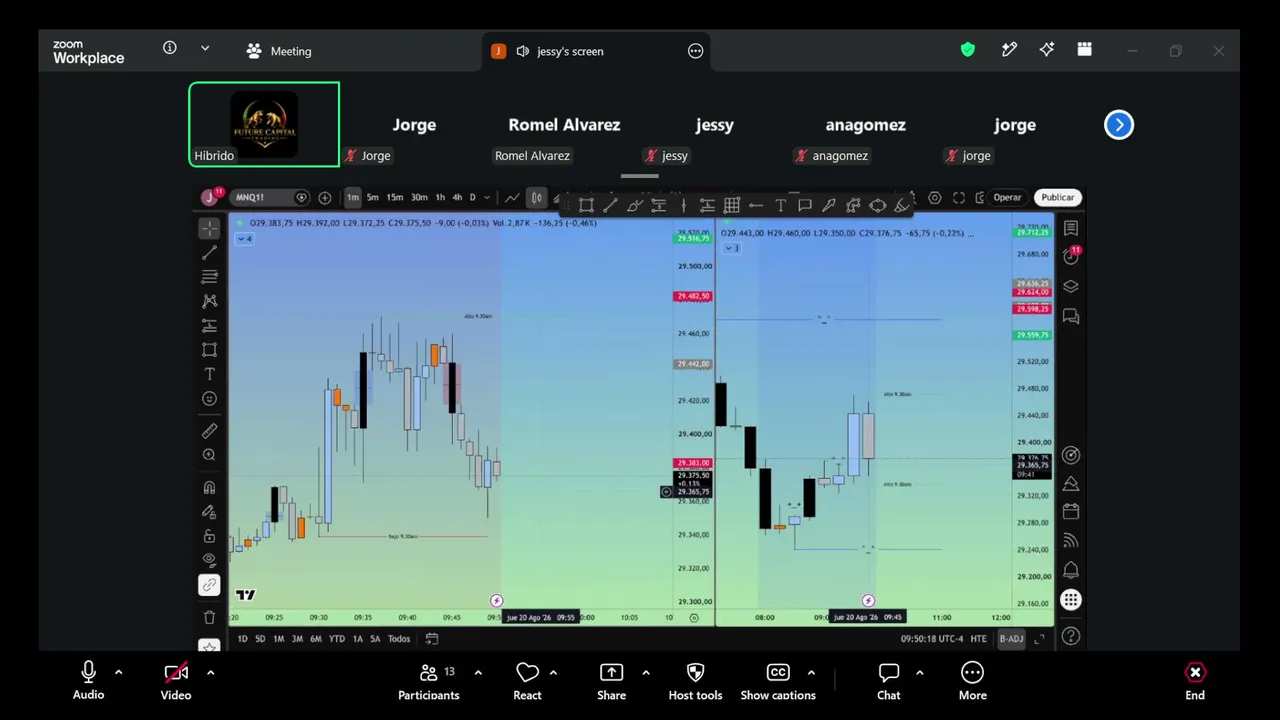This screenshot has height=720, width=1280.
Task: Expand the timeframe dropdown arrow after D
Action: pos(487,198)
